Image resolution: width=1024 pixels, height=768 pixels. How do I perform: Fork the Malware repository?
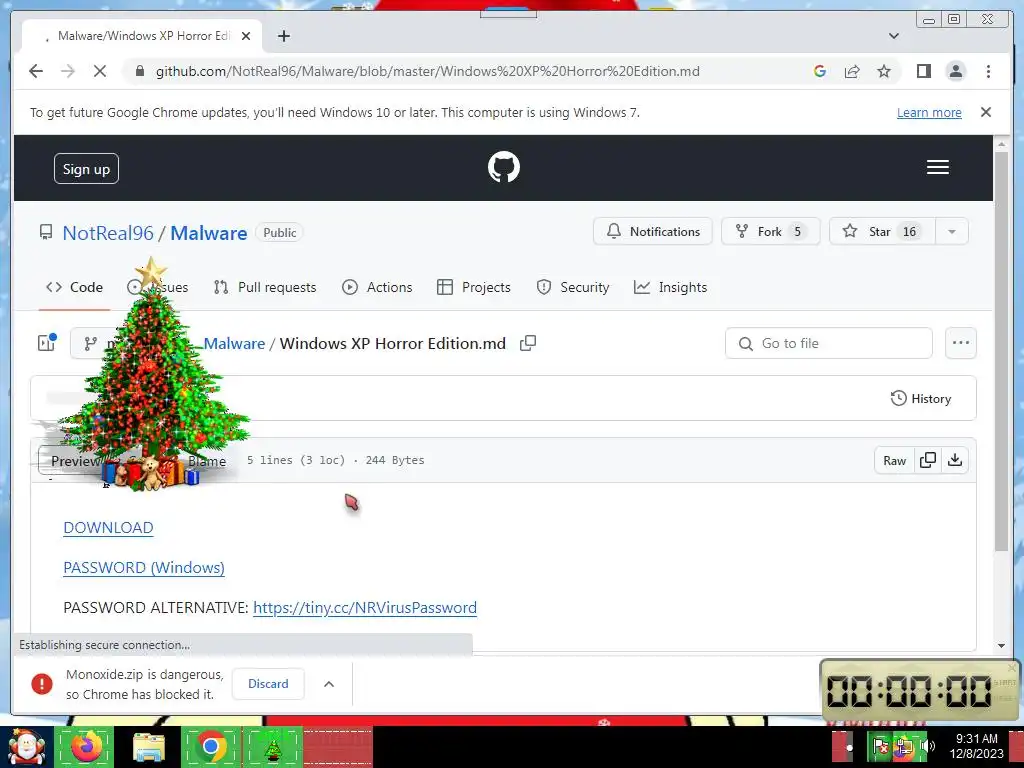click(x=770, y=231)
